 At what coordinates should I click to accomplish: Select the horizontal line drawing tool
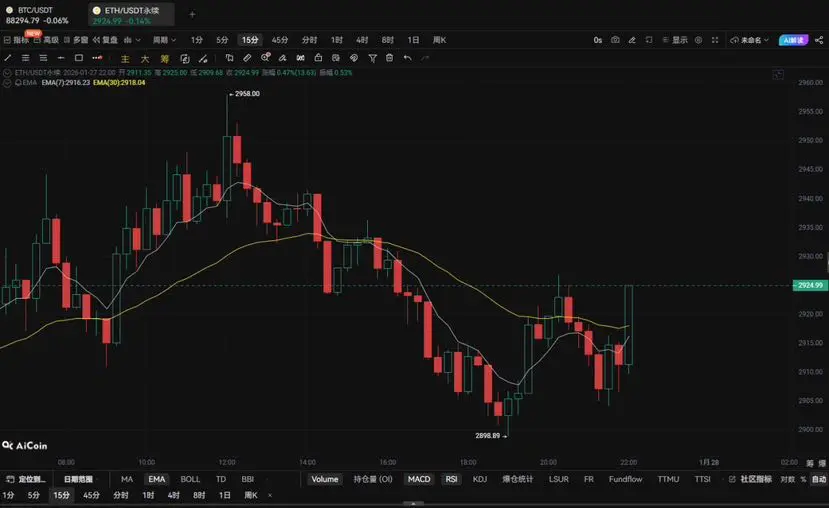(61, 58)
